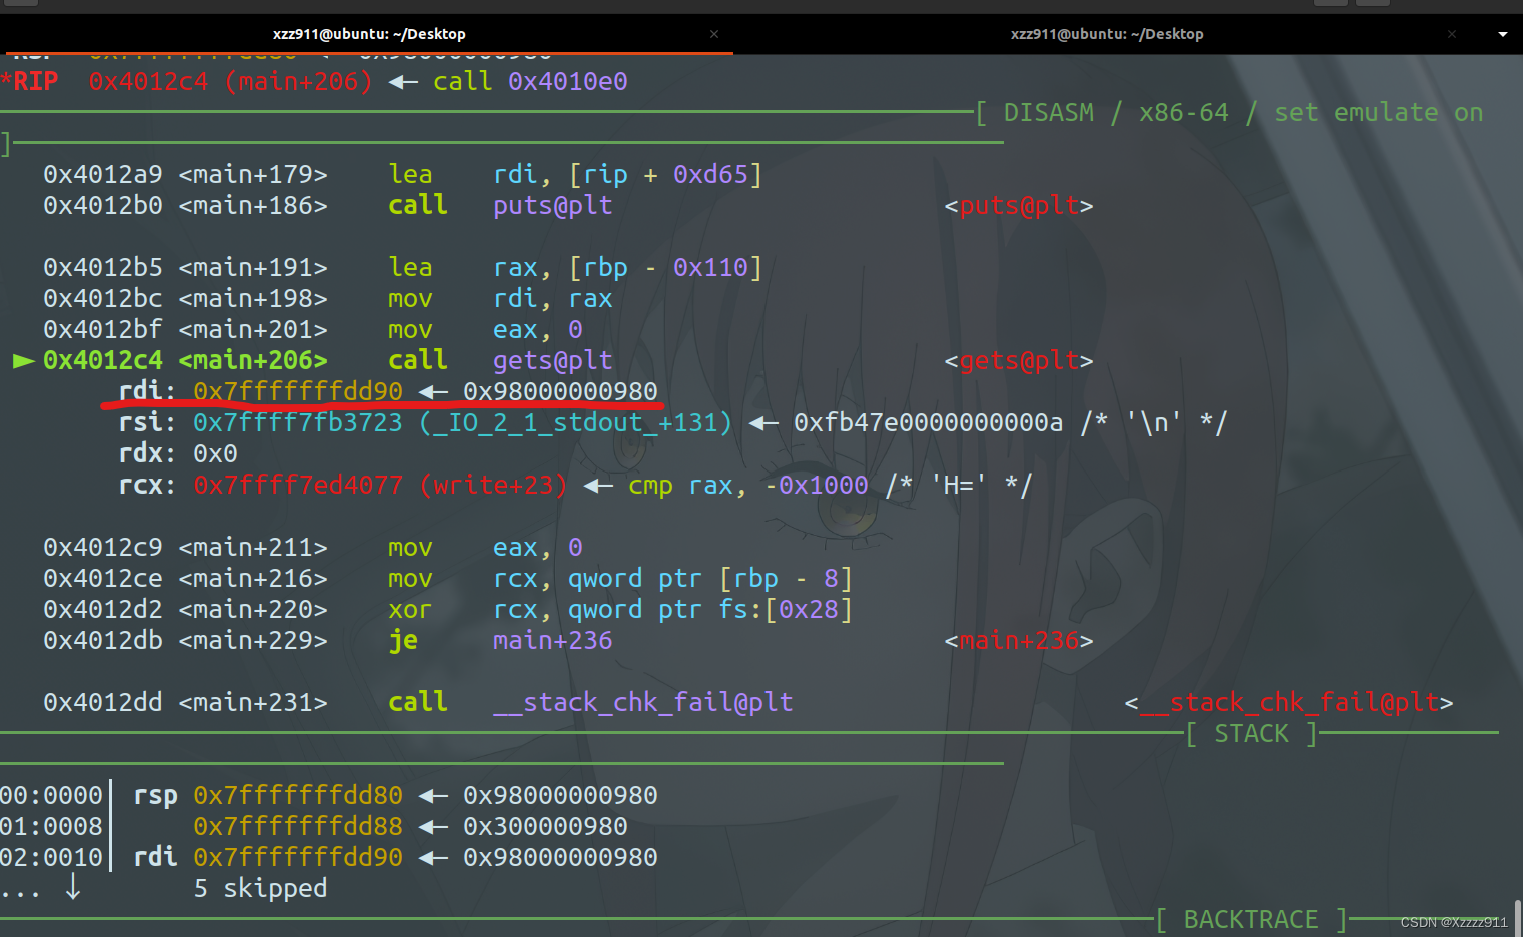
Task: Click the BACKTRACE section header label
Action: (1250, 919)
